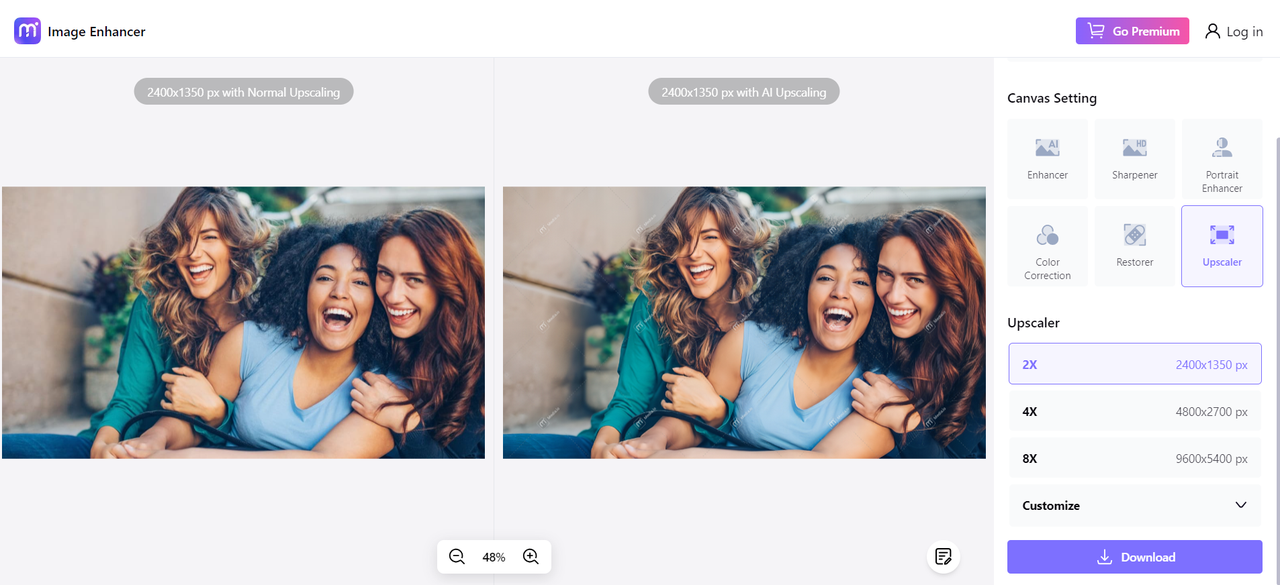This screenshot has width=1280, height=585.
Task: Choose the 2X upscaling option
Action: point(1134,364)
